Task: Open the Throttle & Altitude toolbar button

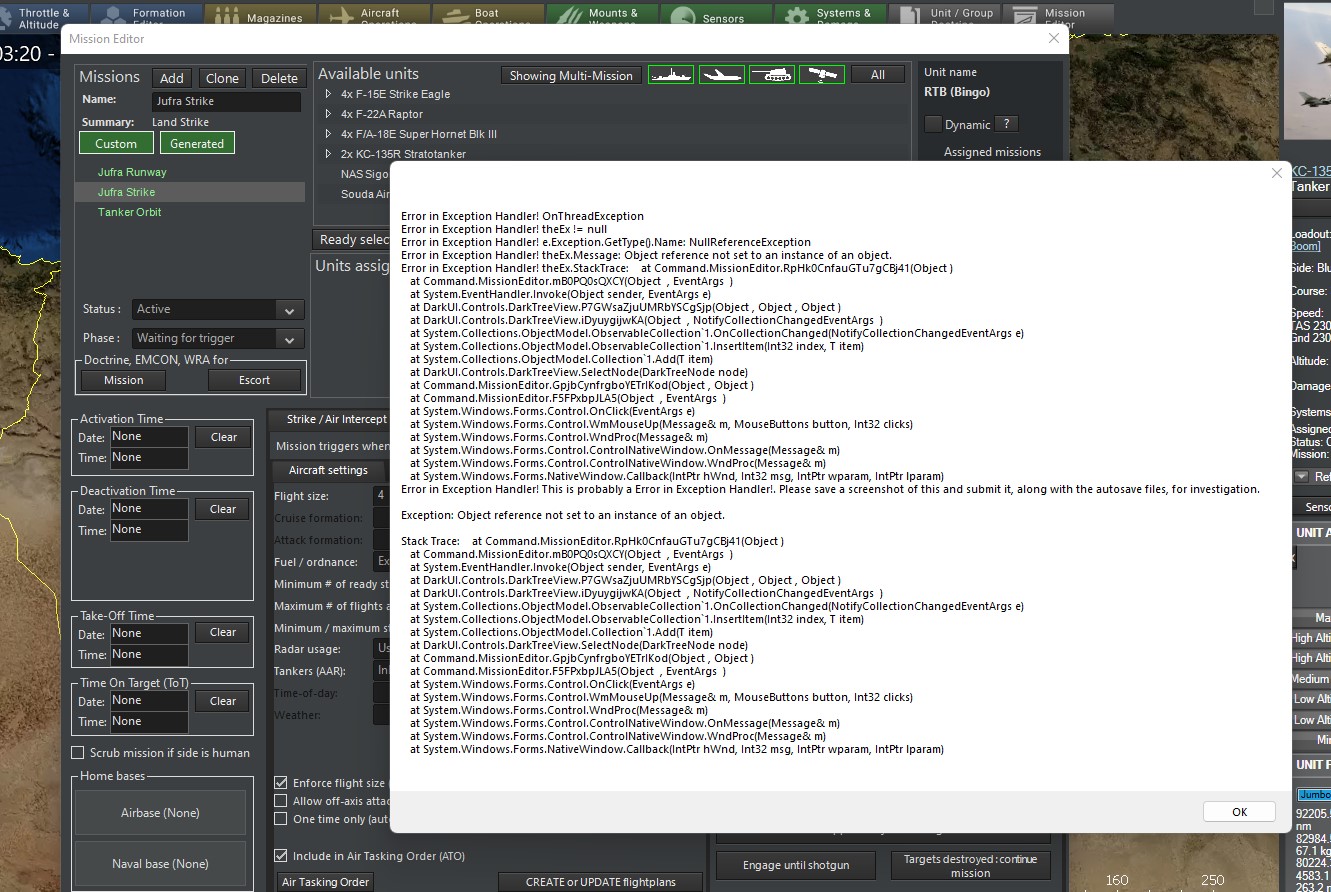Action: [43, 16]
